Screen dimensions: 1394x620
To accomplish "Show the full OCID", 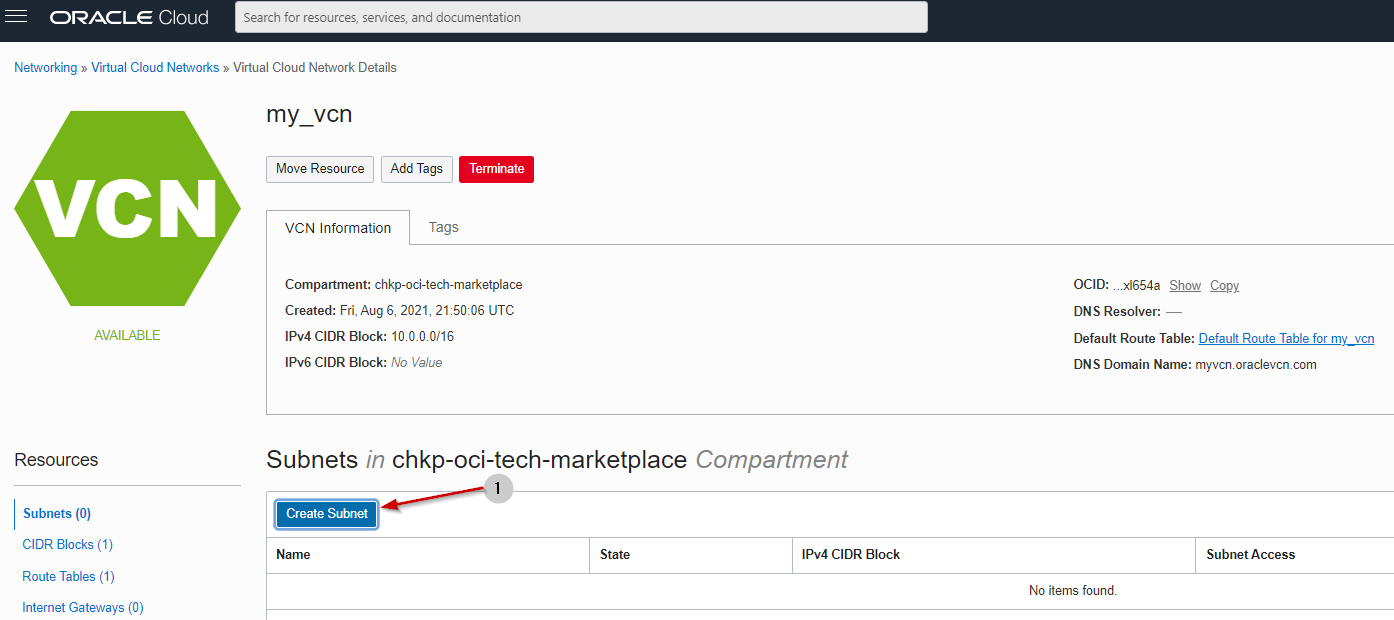I will [x=1185, y=286].
